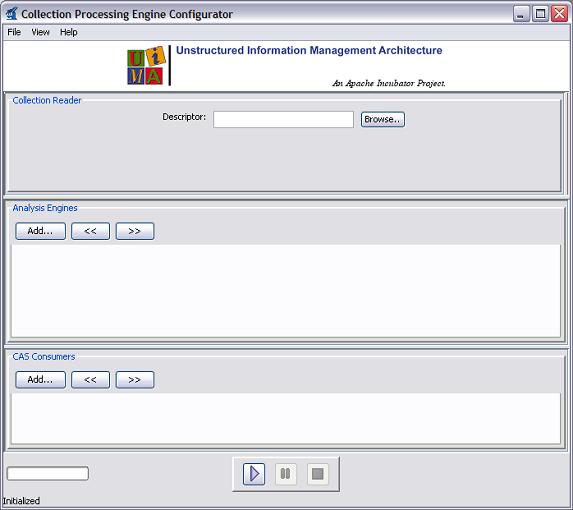Image resolution: width=573 pixels, height=510 pixels.
Task: Open the View menu
Action: tap(40, 32)
